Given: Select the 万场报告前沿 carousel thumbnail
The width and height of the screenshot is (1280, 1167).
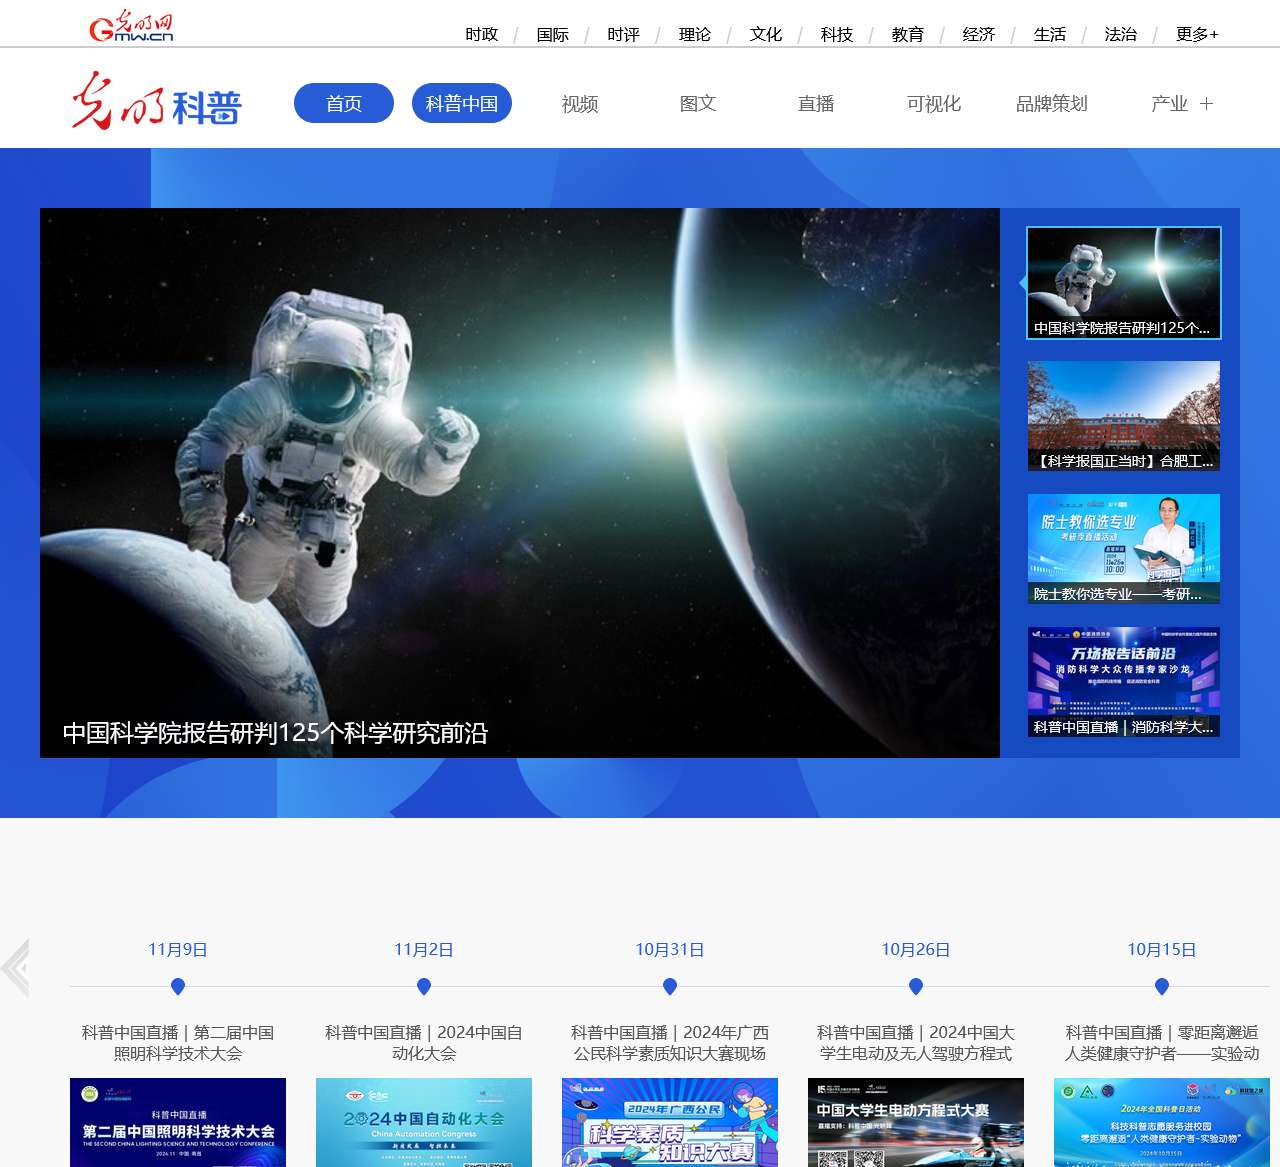Looking at the screenshot, I should pyautogui.click(x=1124, y=682).
